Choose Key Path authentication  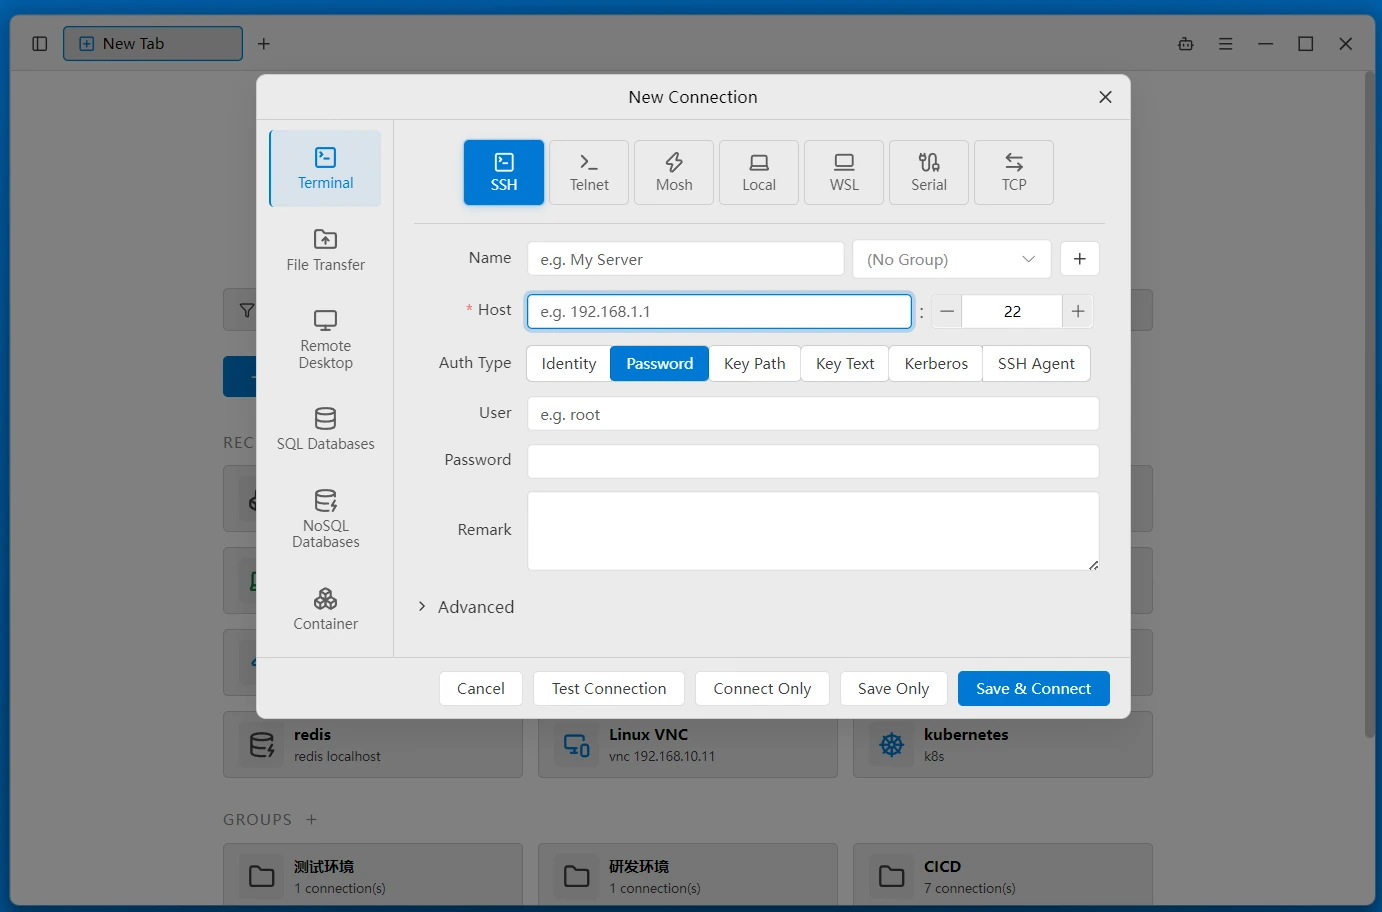click(755, 364)
